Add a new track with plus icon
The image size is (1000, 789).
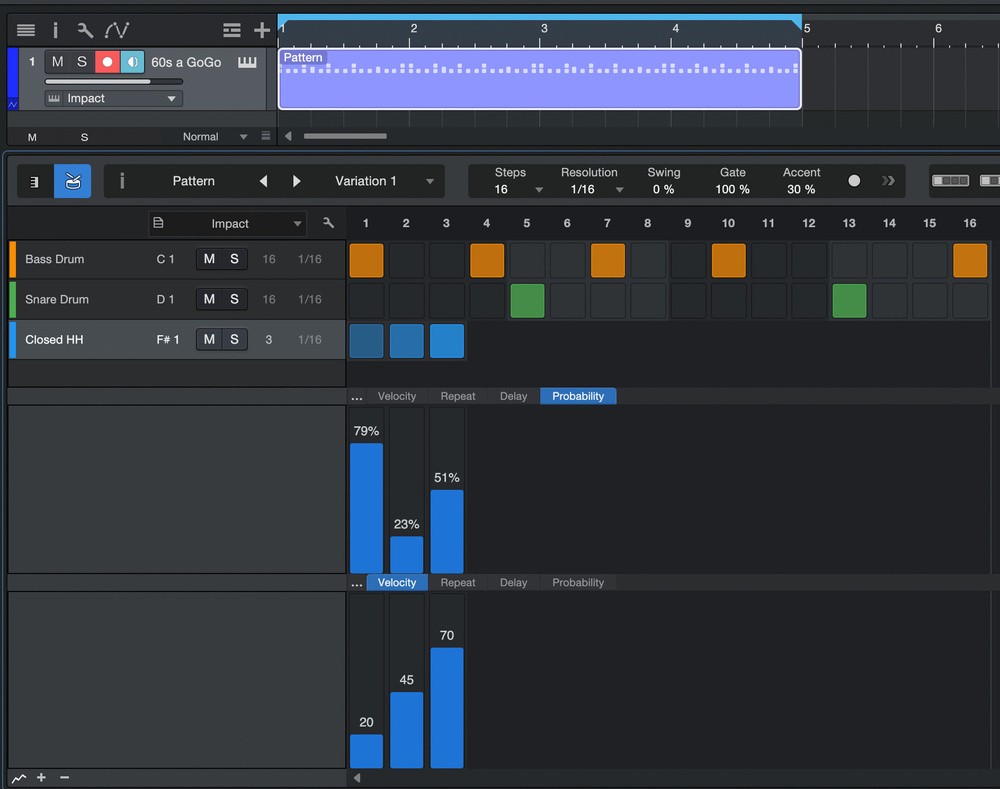point(262,30)
